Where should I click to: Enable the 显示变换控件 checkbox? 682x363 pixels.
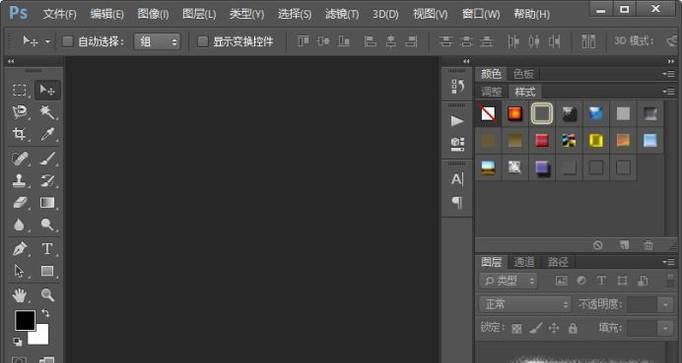[x=203, y=41]
